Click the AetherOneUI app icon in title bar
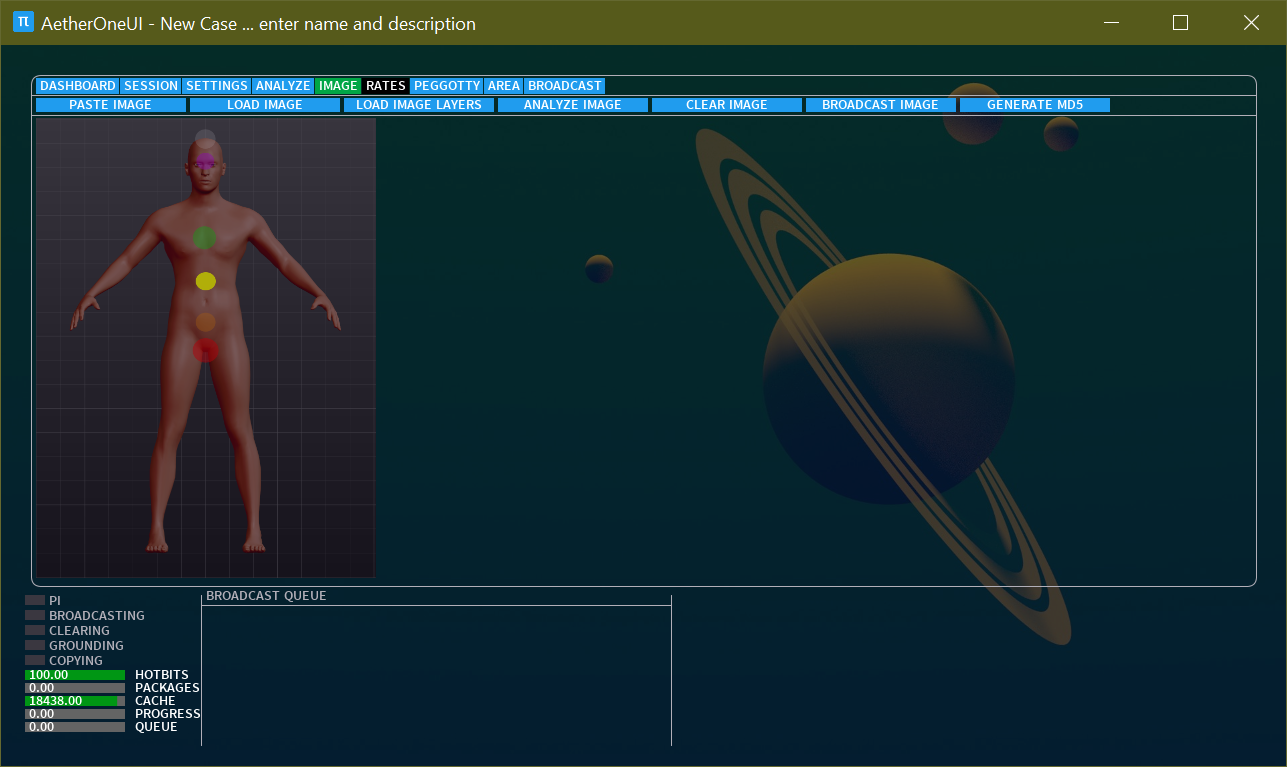This screenshot has height=767, width=1287. click(x=23, y=22)
